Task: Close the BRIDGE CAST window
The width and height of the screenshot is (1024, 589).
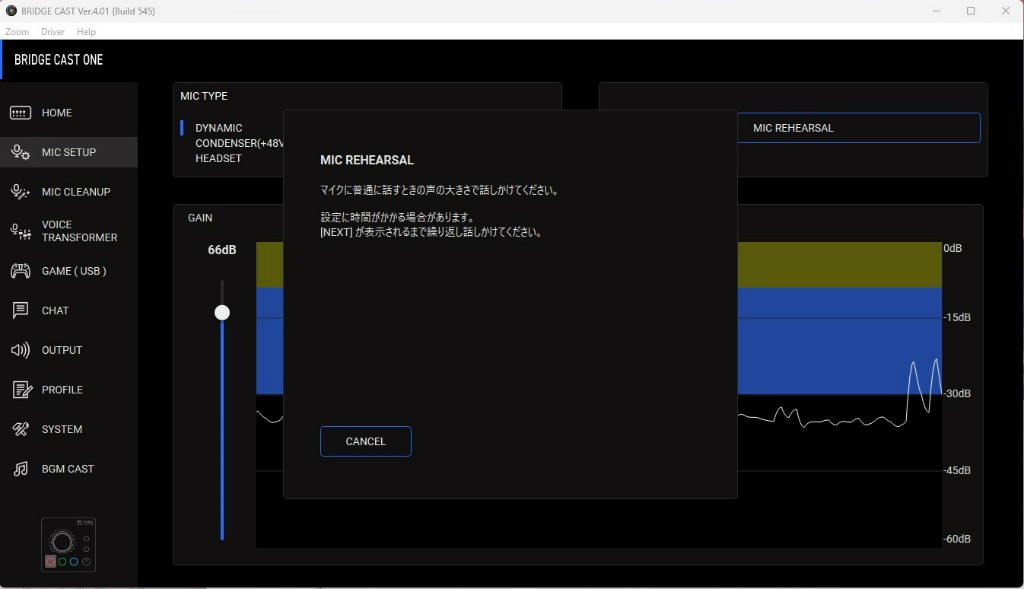Action: coord(1006,10)
